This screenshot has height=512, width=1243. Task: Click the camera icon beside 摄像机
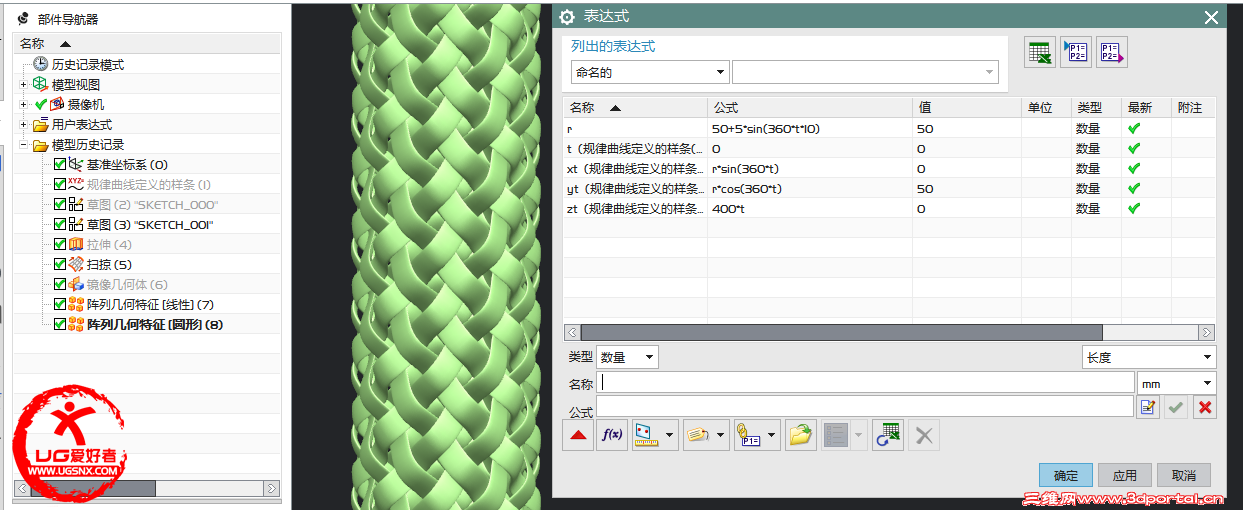point(58,104)
